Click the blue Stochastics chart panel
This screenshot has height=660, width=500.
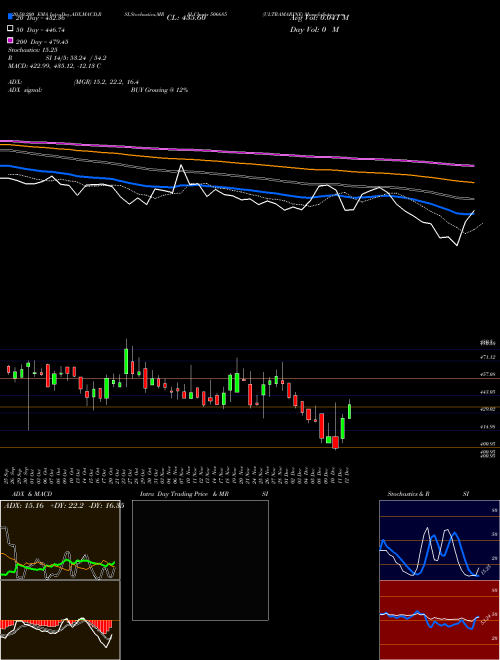[x=439, y=540]
